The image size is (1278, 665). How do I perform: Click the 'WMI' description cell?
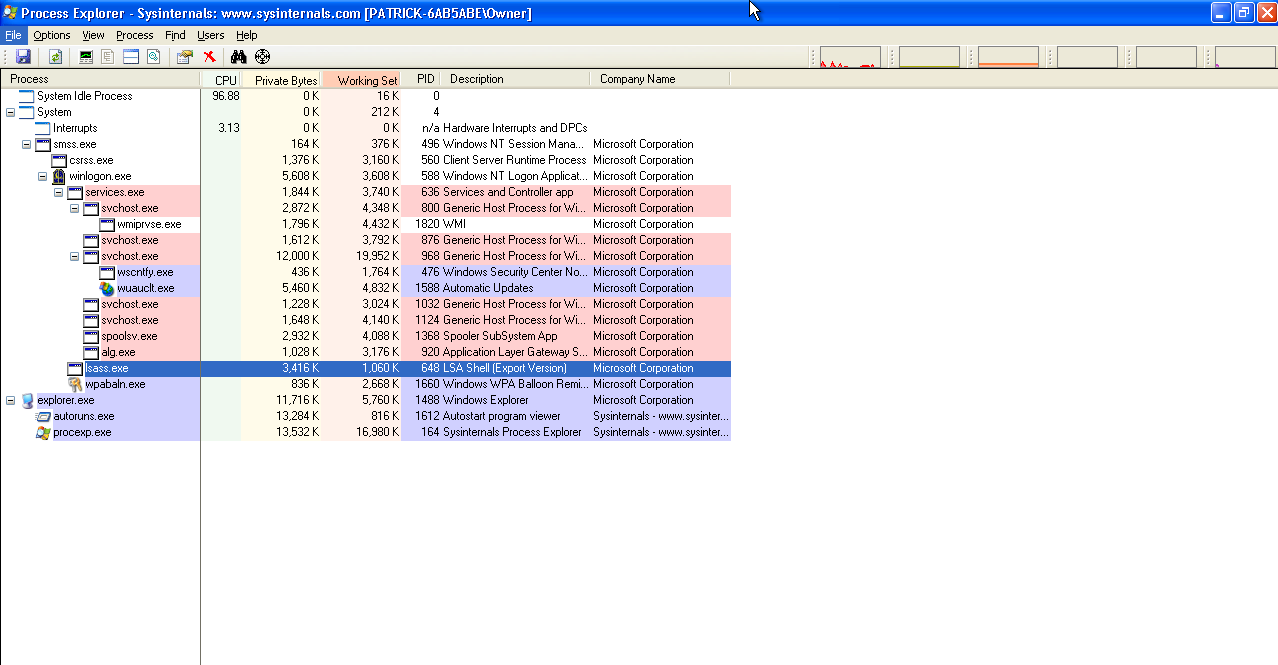454,224
